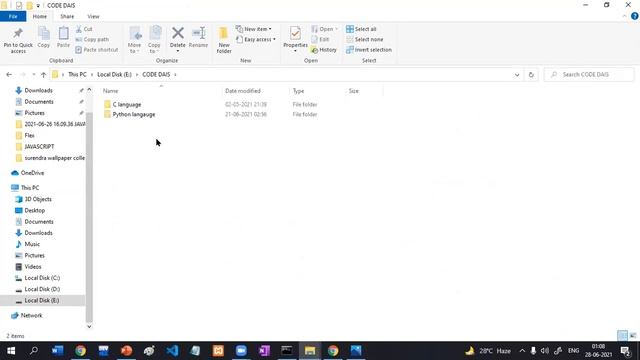This screenshot has width=640, height=360.
Task: Click Invert selection
Action: pyautogui.click(x=369, y=50)
